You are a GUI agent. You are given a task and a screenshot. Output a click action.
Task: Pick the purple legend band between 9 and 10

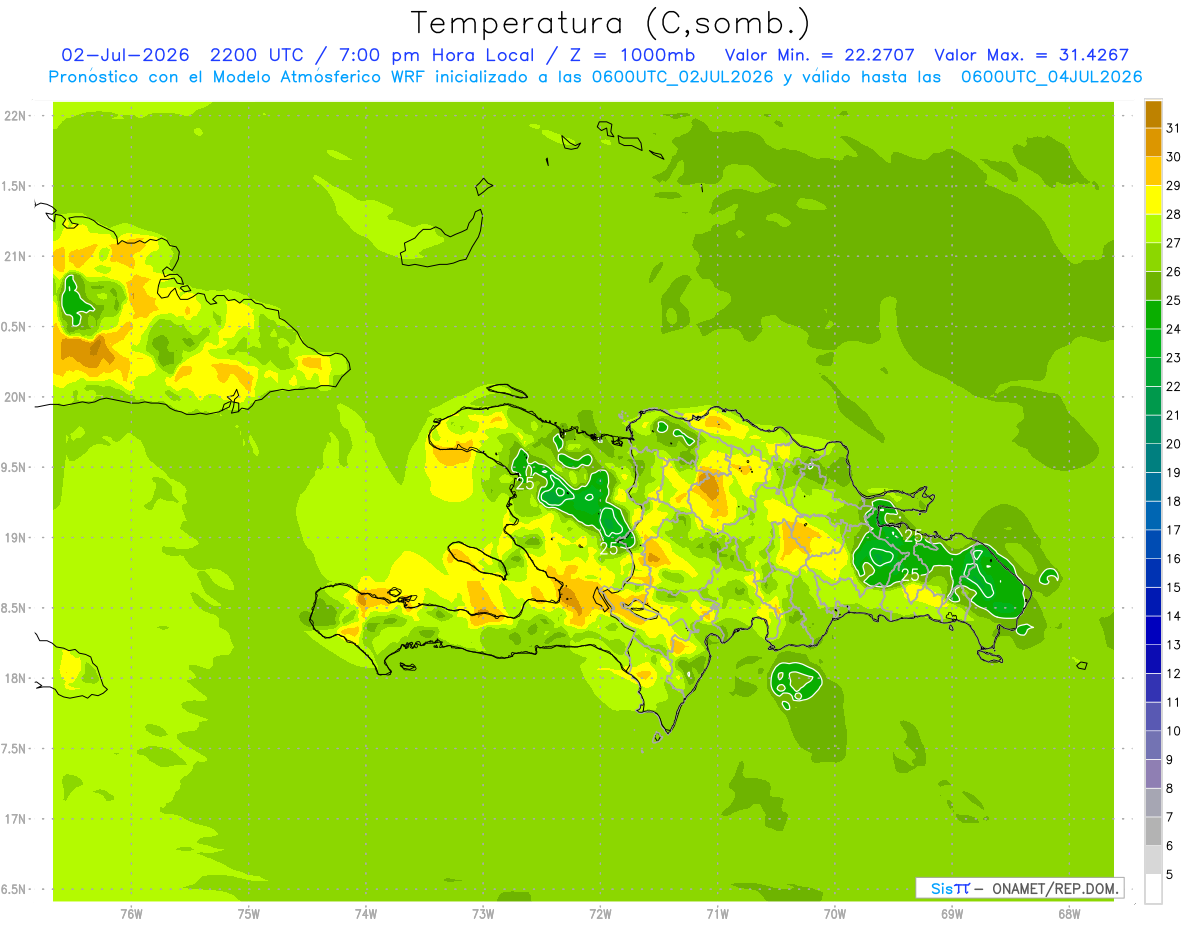1153,745
